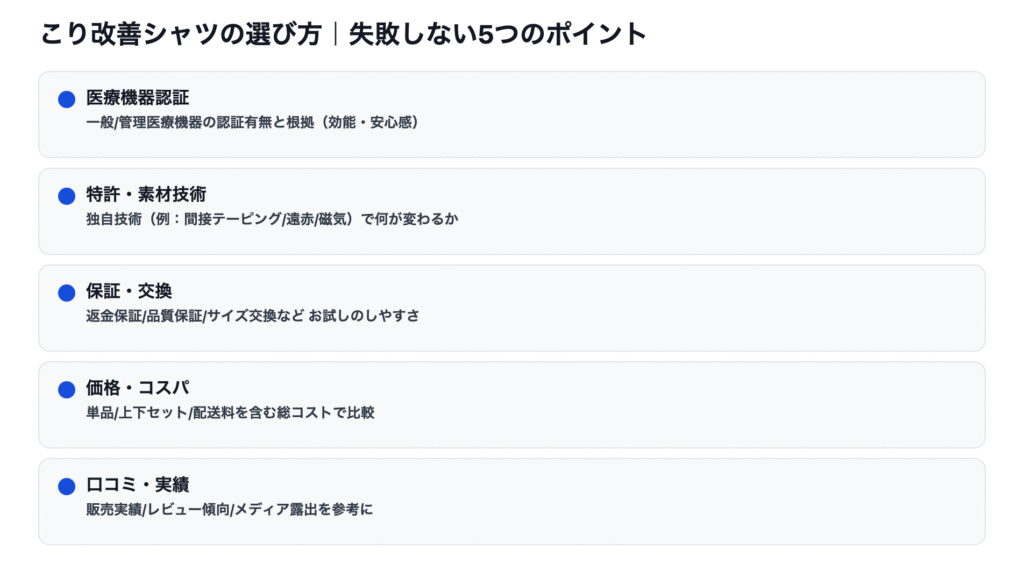Click the blue bullet for 価格・コスパ
The height and width of the screenshot is (571, 1024).
coord(67,389)
